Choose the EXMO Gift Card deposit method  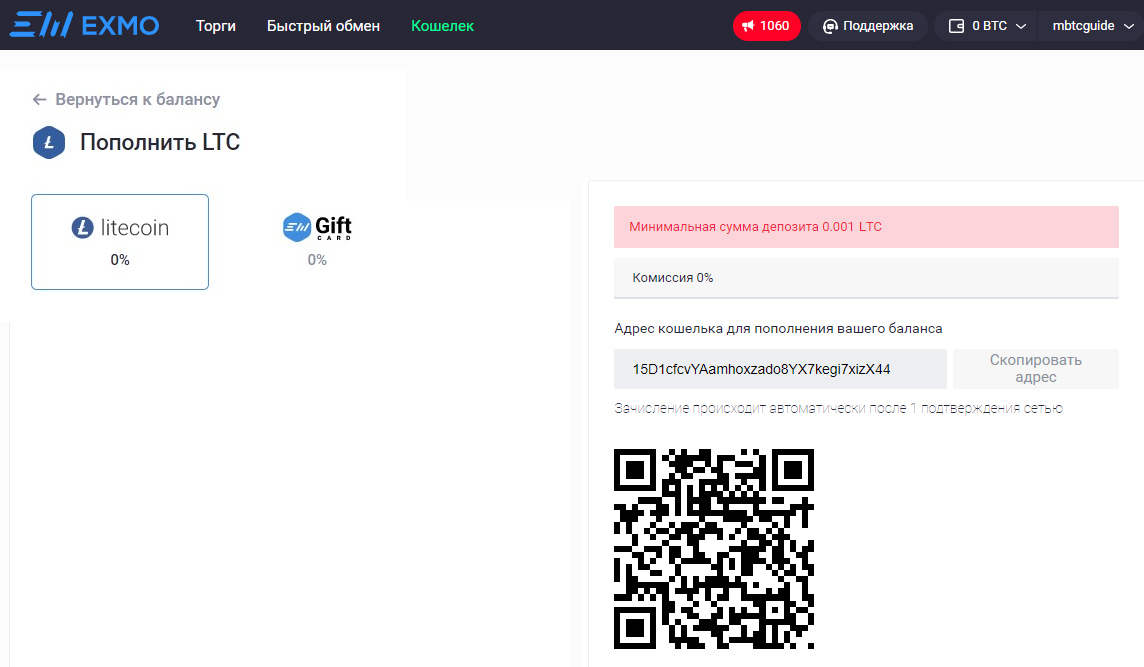[317, 240]
